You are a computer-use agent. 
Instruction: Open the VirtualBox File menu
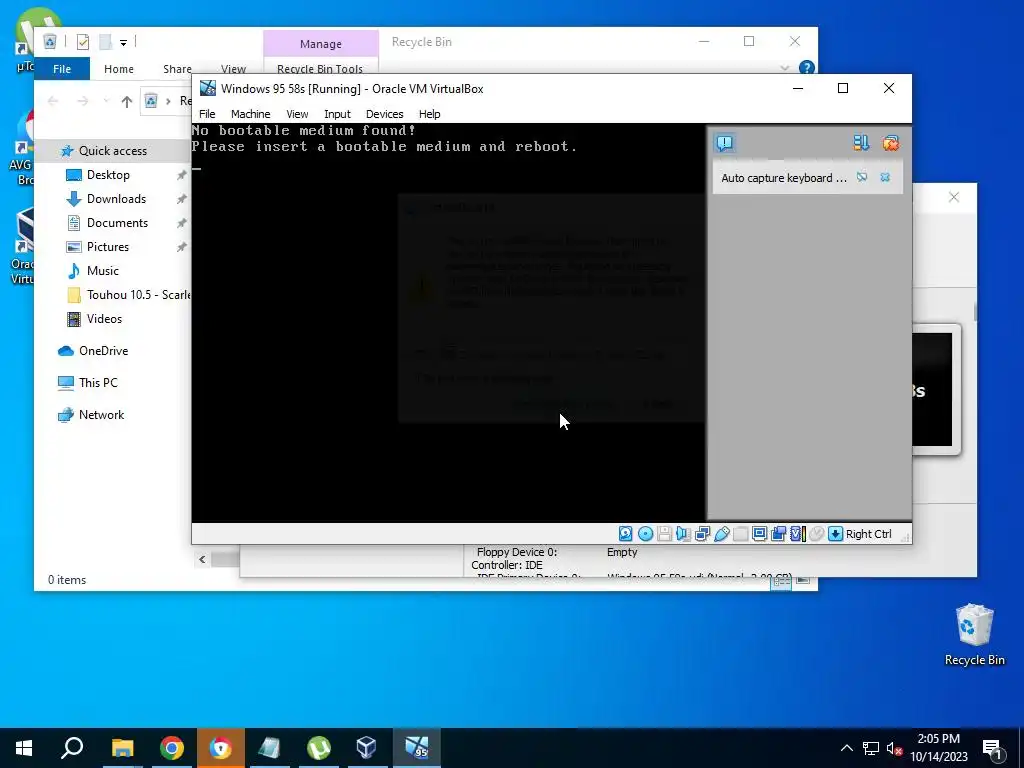(207, 114)
